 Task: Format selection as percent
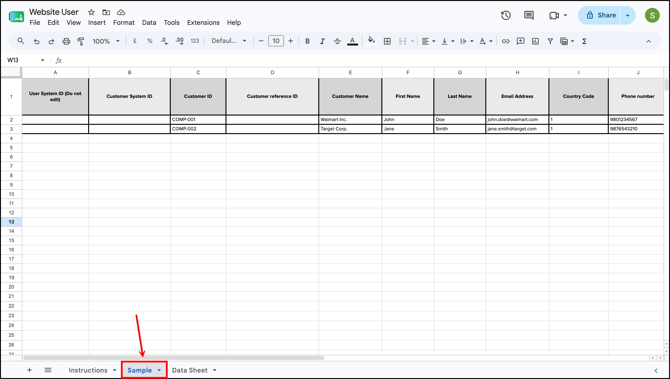(150, 41)
